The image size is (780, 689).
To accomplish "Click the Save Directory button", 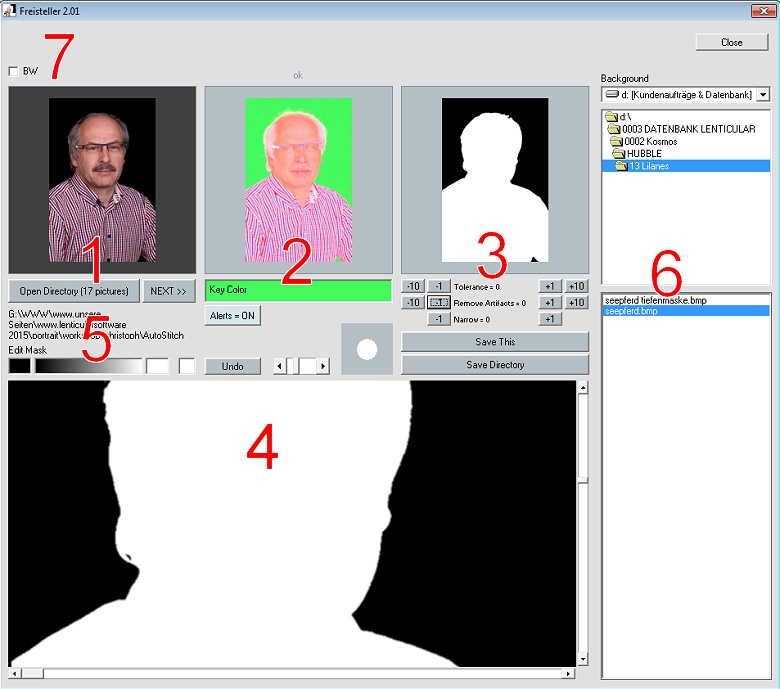I will click(494, 364).
